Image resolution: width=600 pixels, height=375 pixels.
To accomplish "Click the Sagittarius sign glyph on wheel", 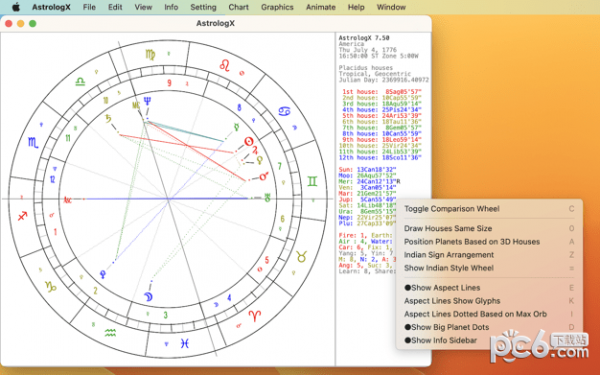I will coord(23,216).
